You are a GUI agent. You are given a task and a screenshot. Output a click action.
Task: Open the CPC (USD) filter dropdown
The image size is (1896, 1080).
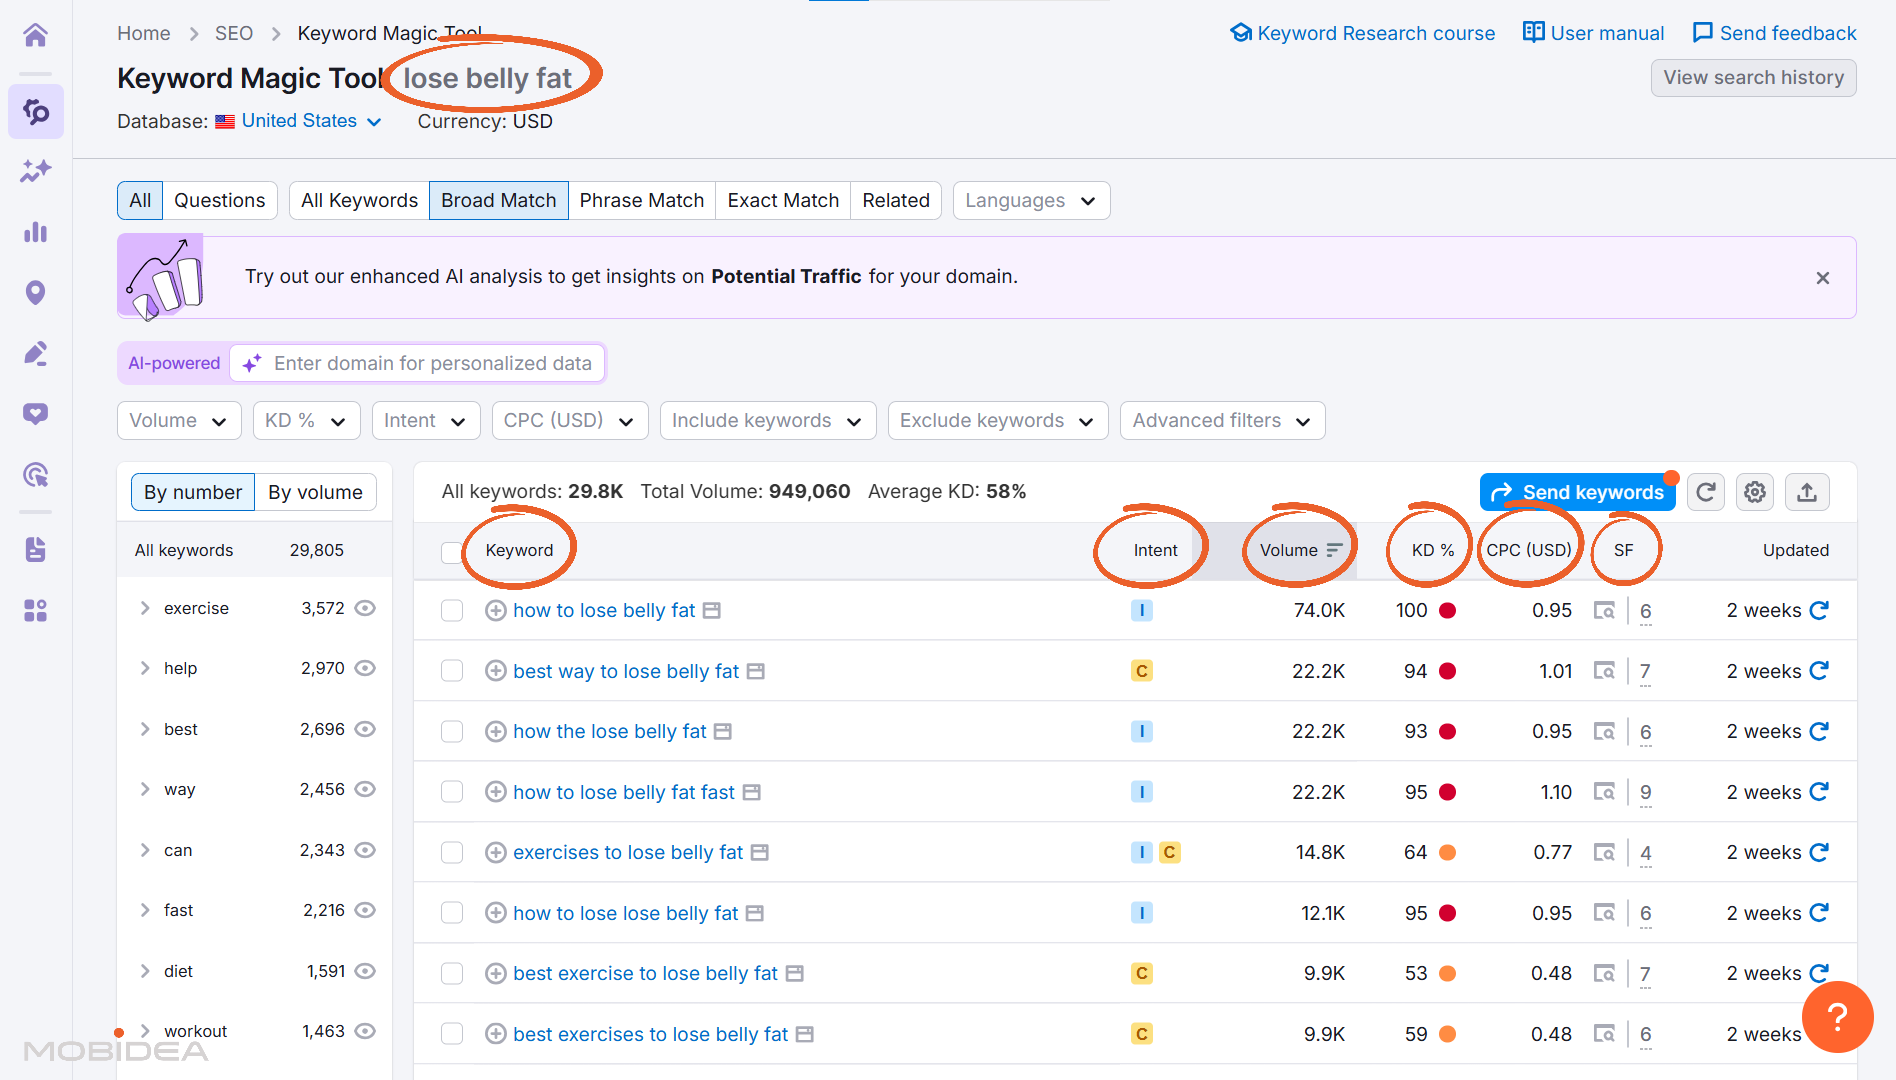click(570, 421)
